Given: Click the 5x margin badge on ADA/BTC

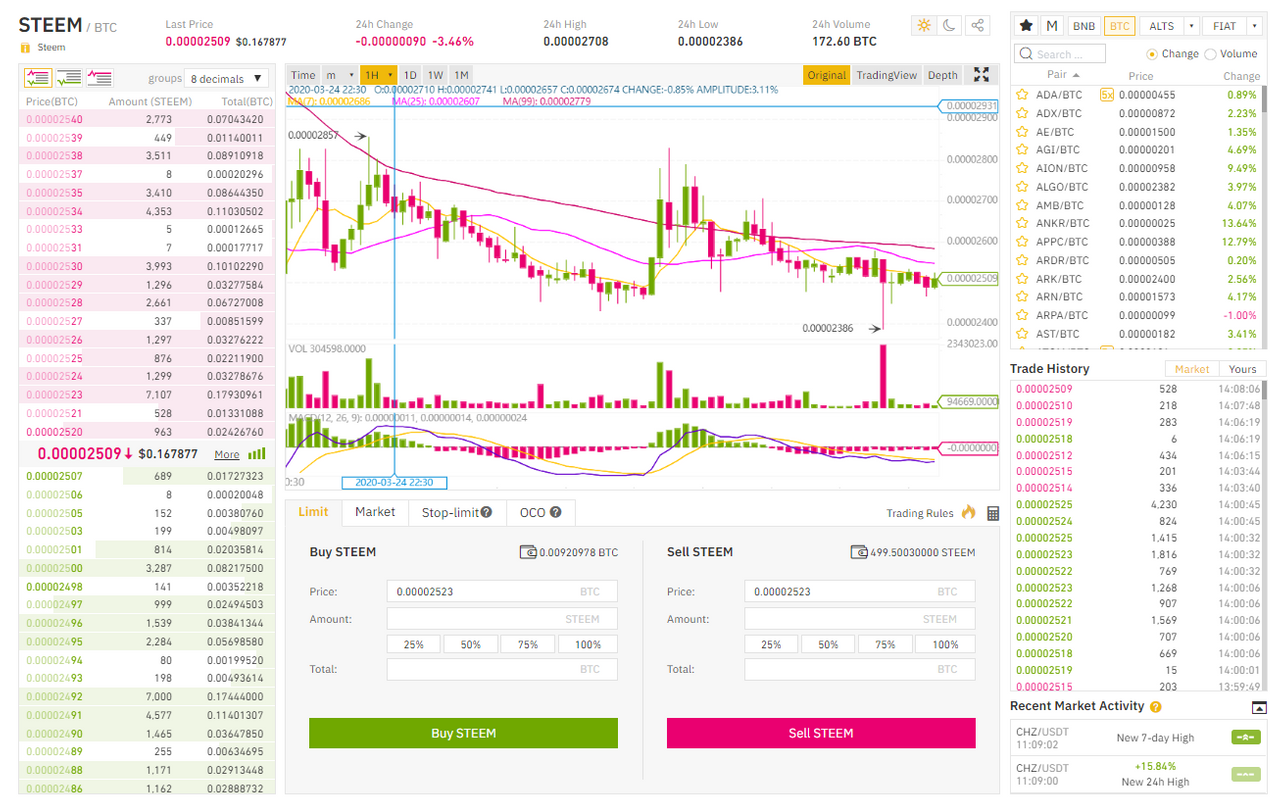Looking at the screenshot, I should tap(1106, 95).
